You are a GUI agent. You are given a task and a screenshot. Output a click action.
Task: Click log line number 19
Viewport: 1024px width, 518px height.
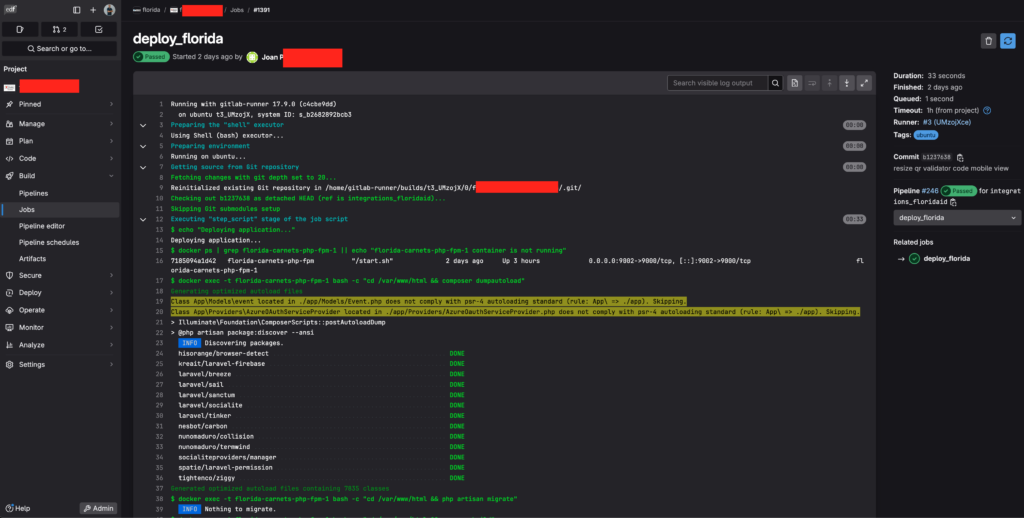pyautogui.click(x=159, y=302)
